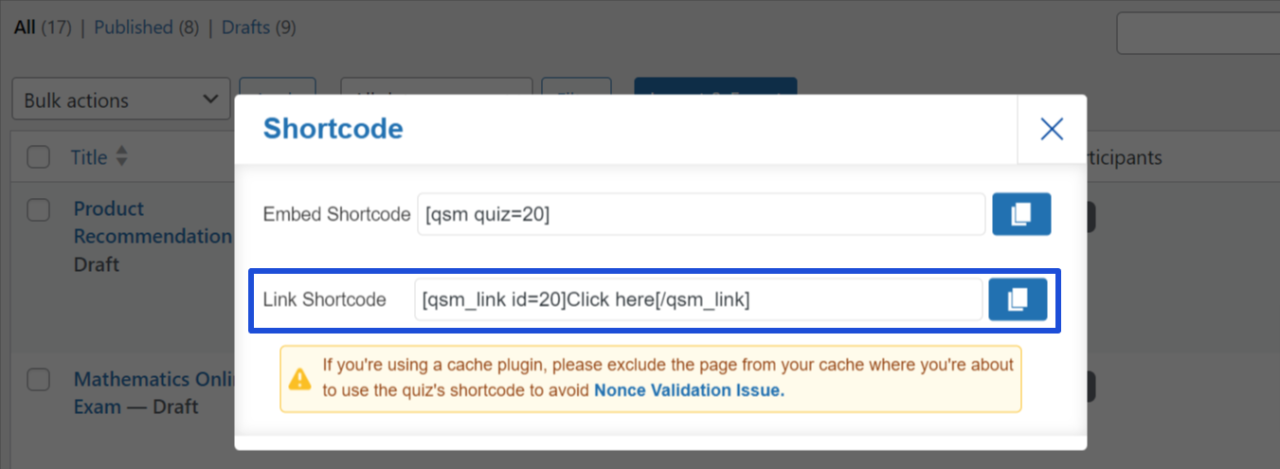Check the Product Recommendation row checkbox
This screenshot has height=469, width=1280.
pyautogui.click(x=38, y=209)
